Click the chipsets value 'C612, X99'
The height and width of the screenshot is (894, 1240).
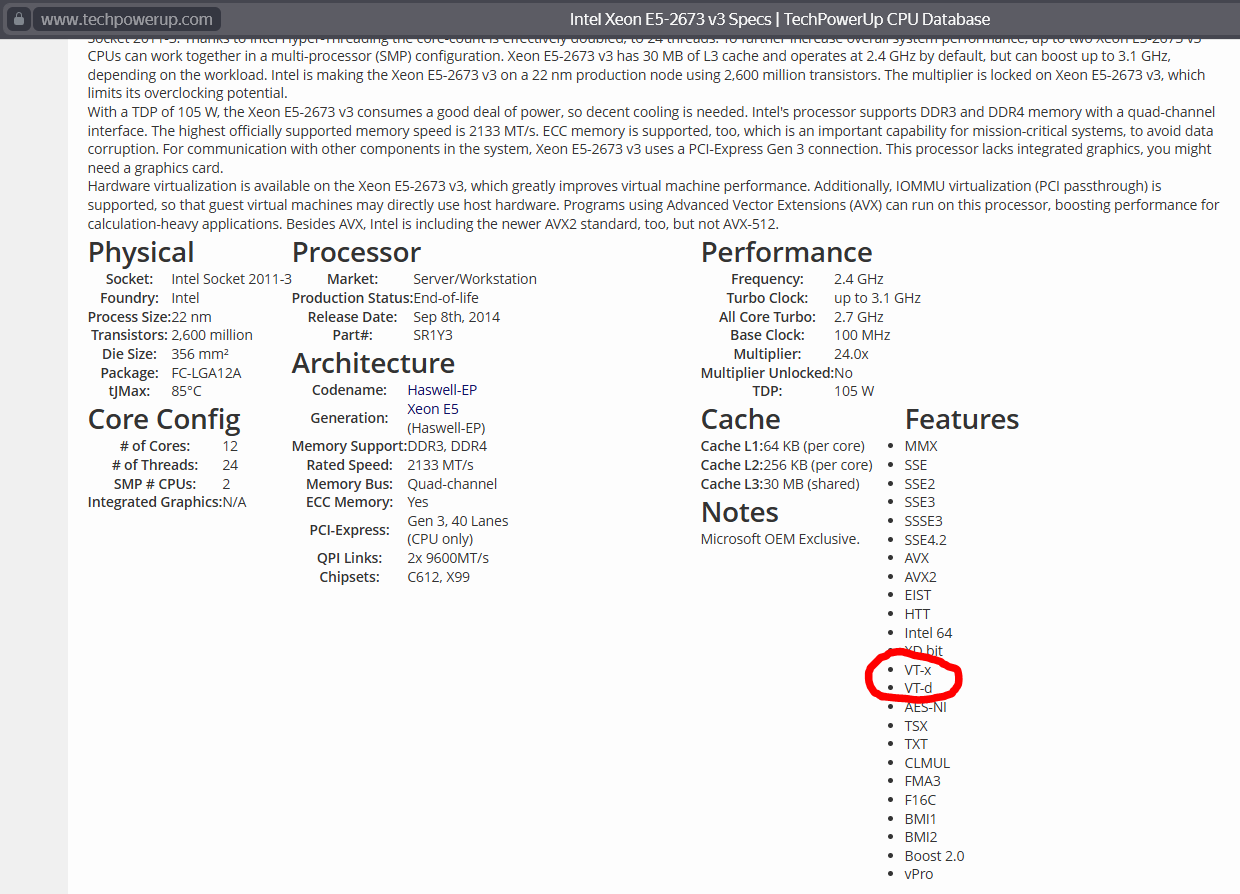coord(438,577)
